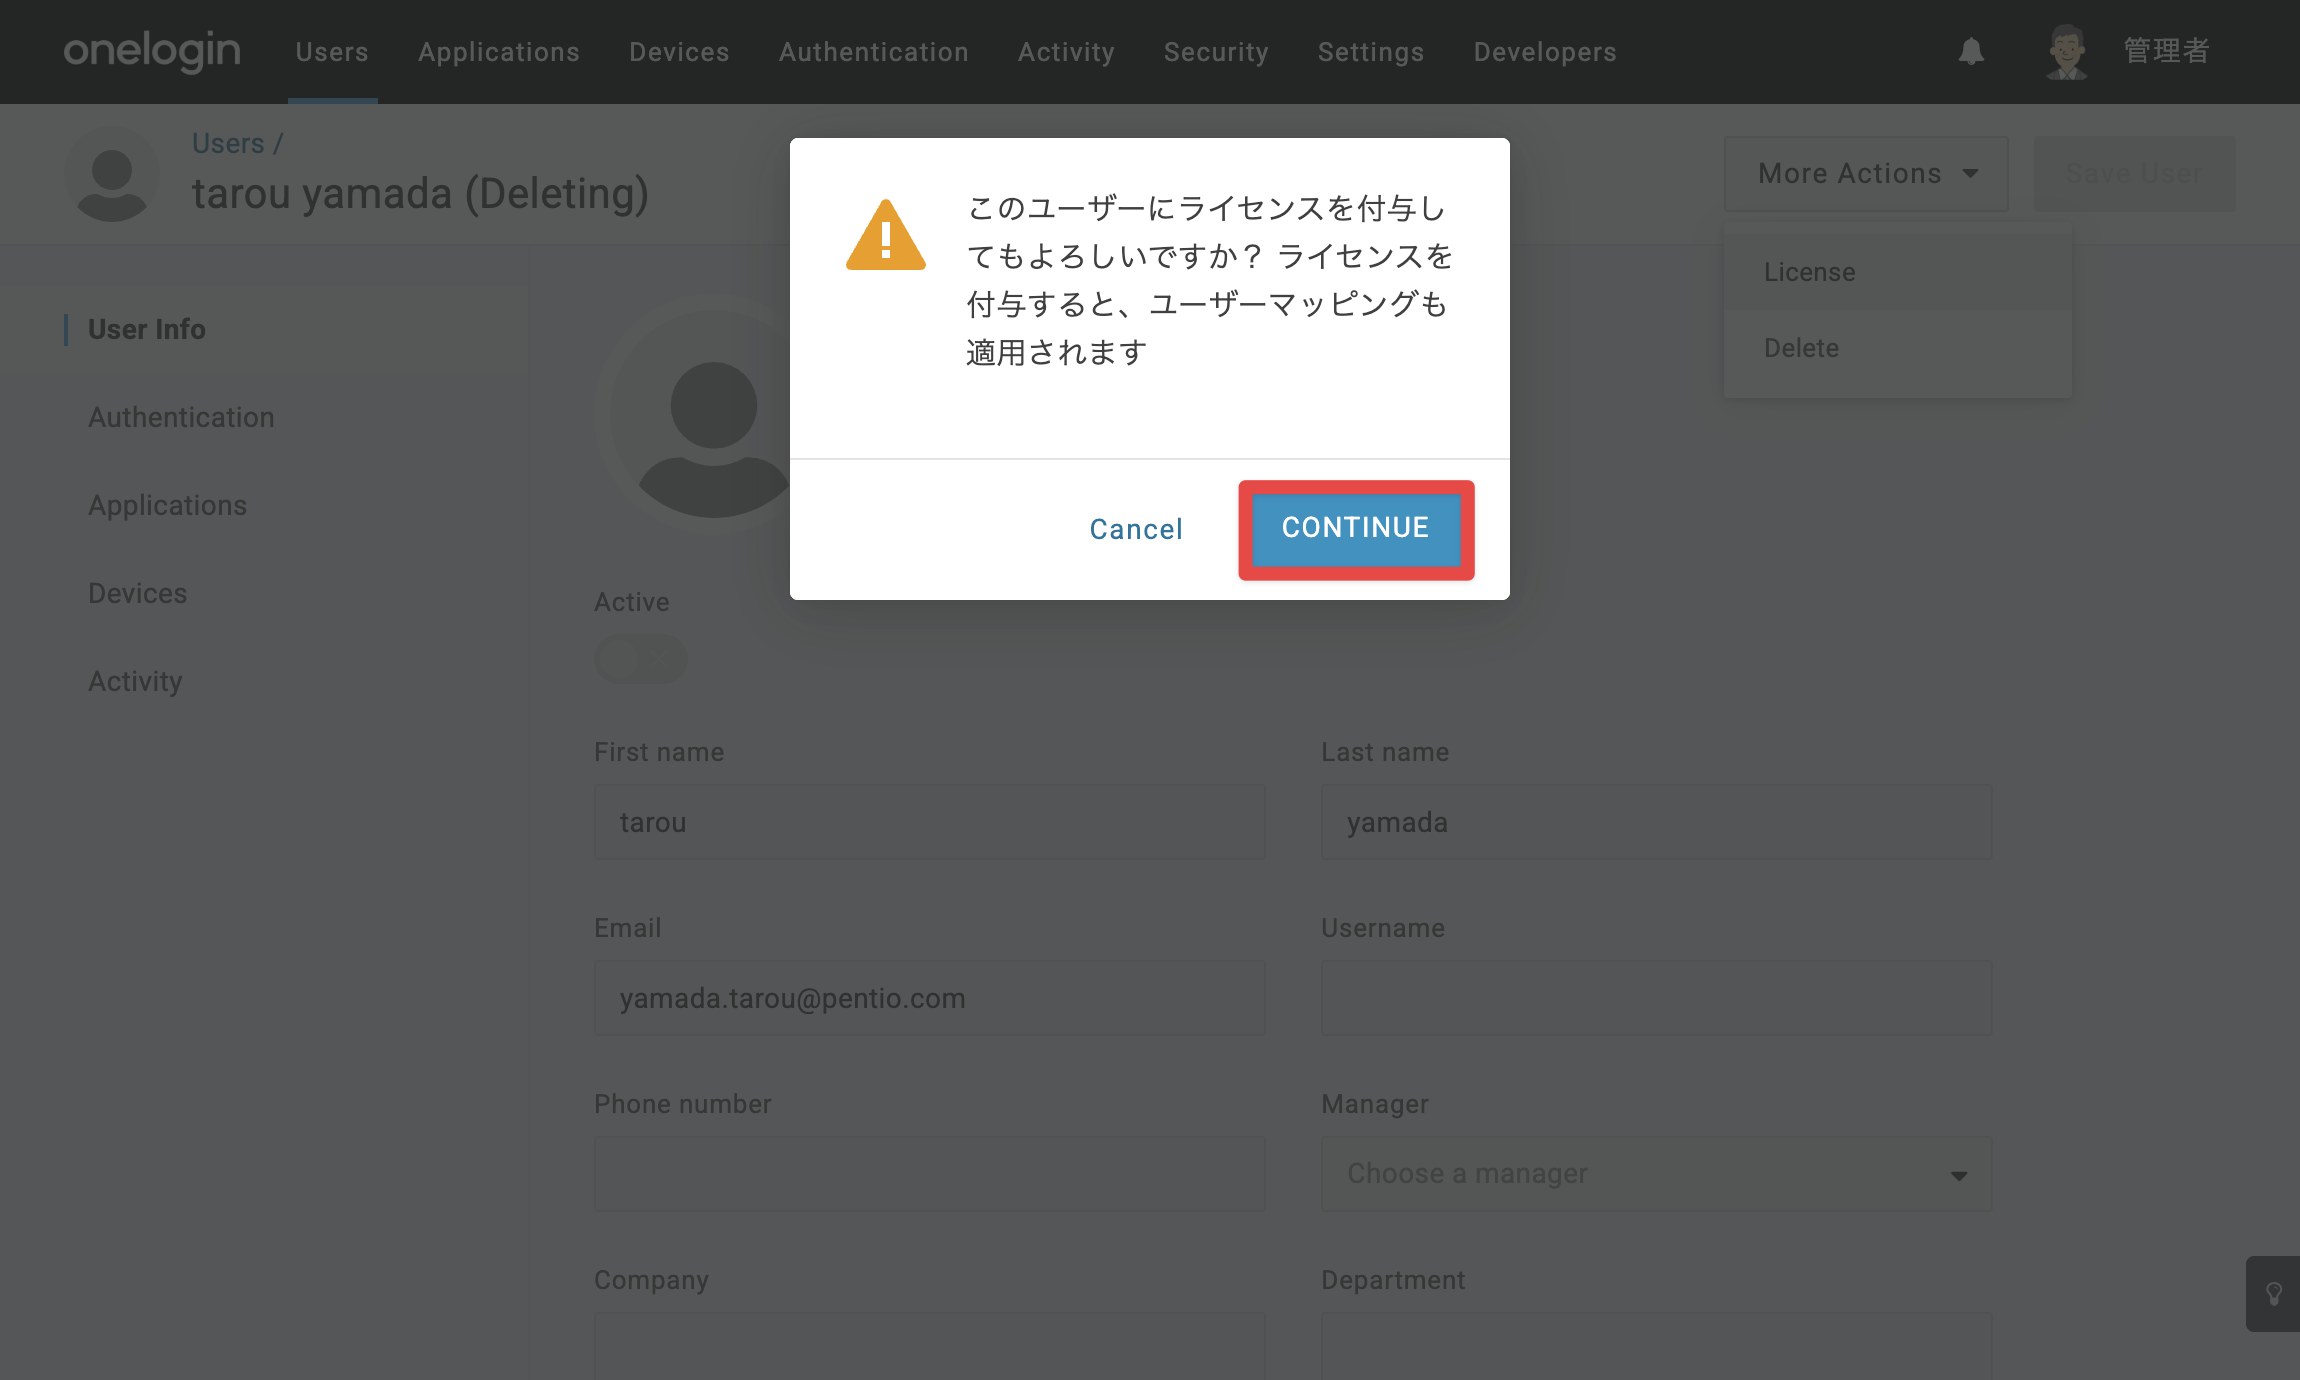
Task: Select the Authentication sidebar tab
Action: click(x=181, y=417)
